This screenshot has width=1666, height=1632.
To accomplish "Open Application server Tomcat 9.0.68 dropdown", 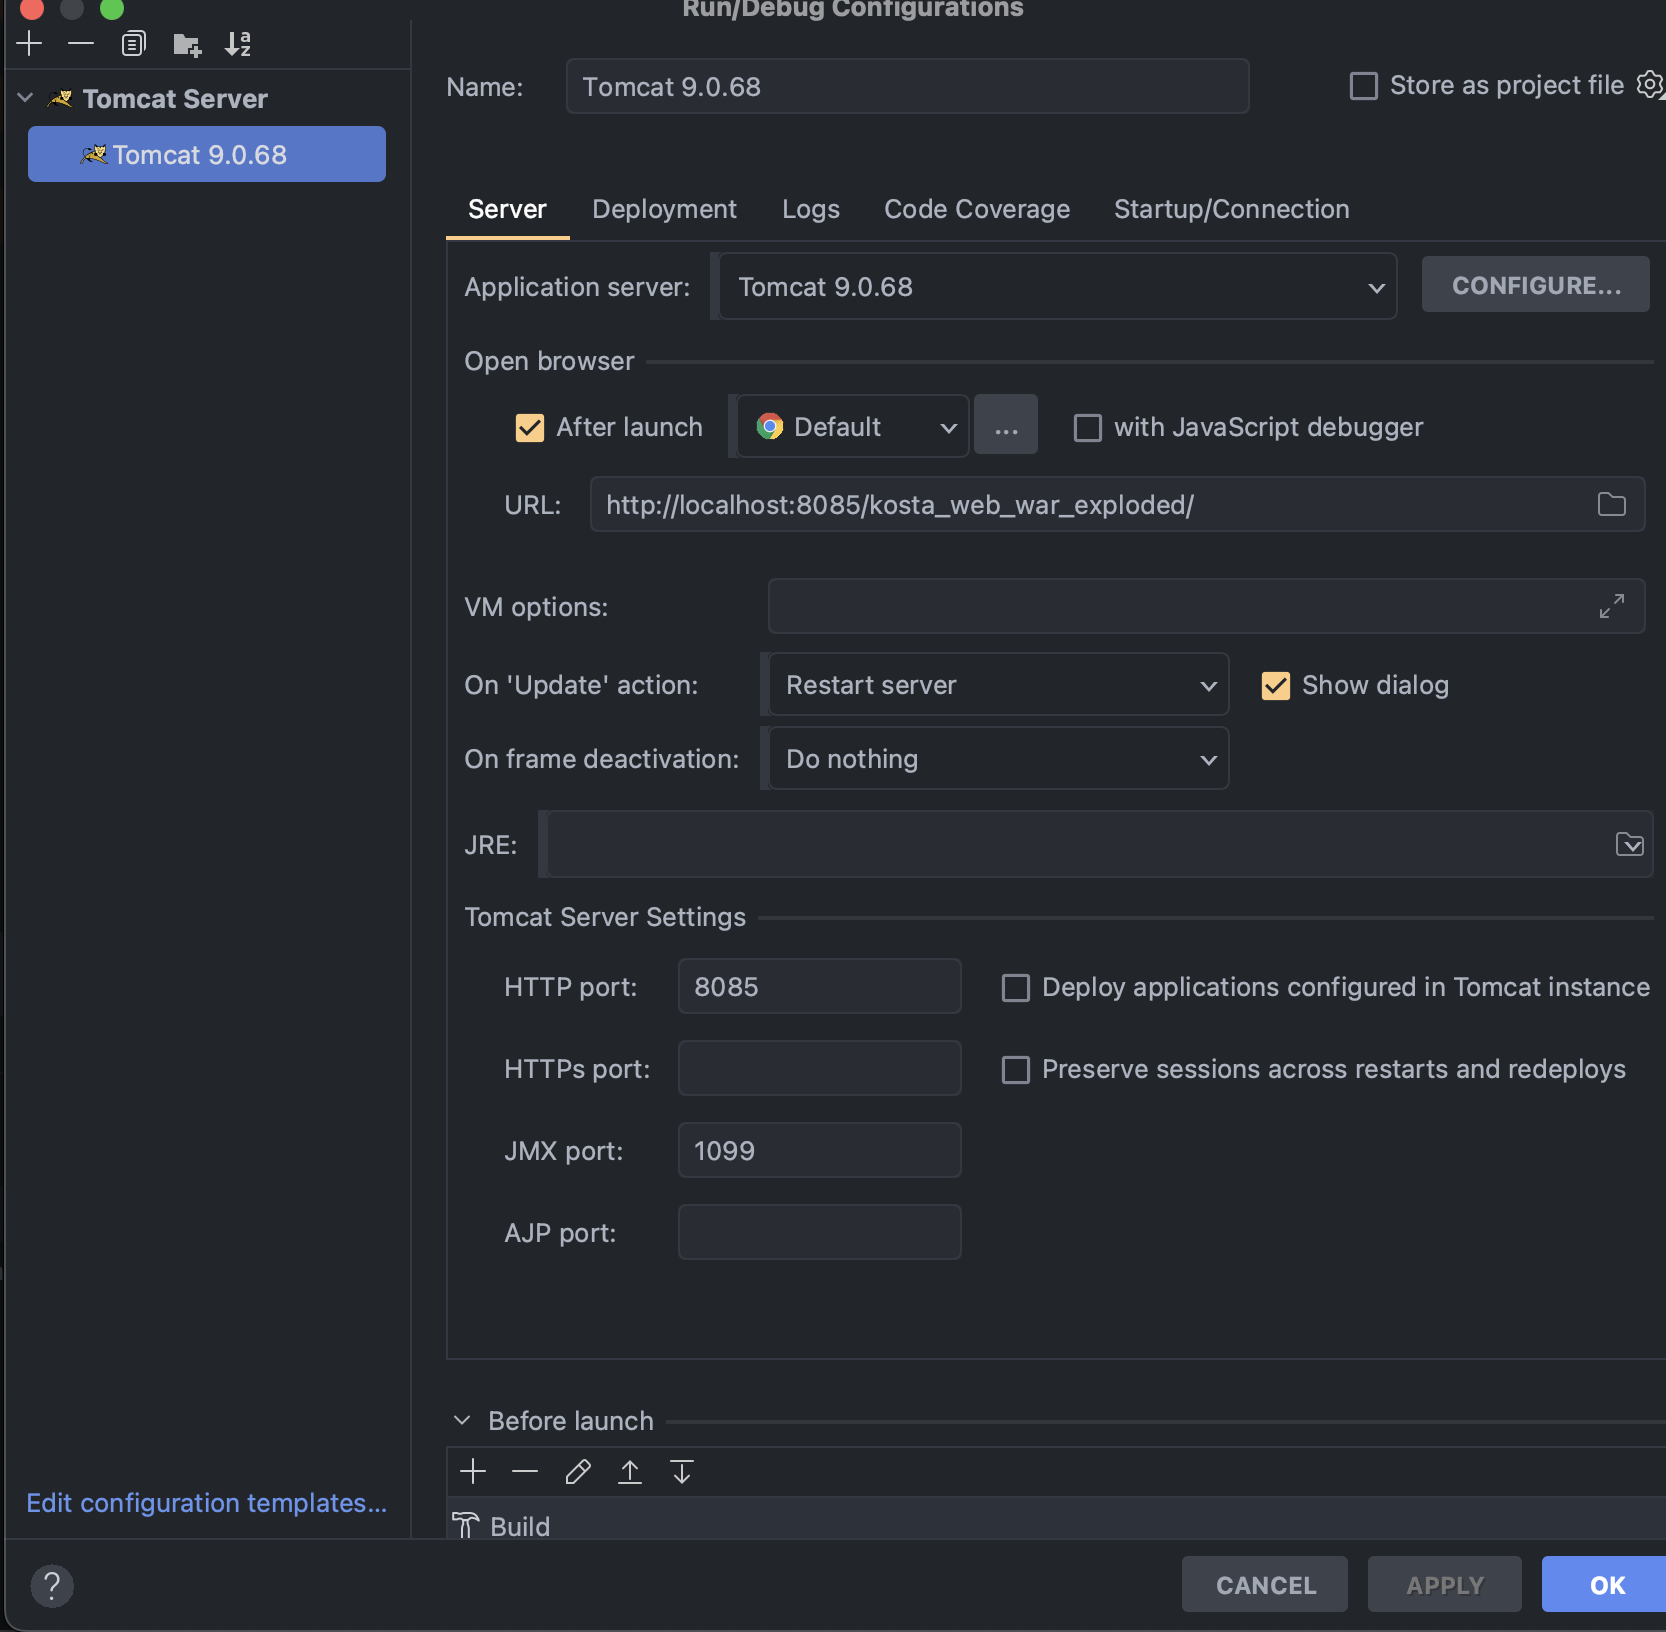I will click(1058, 286).
